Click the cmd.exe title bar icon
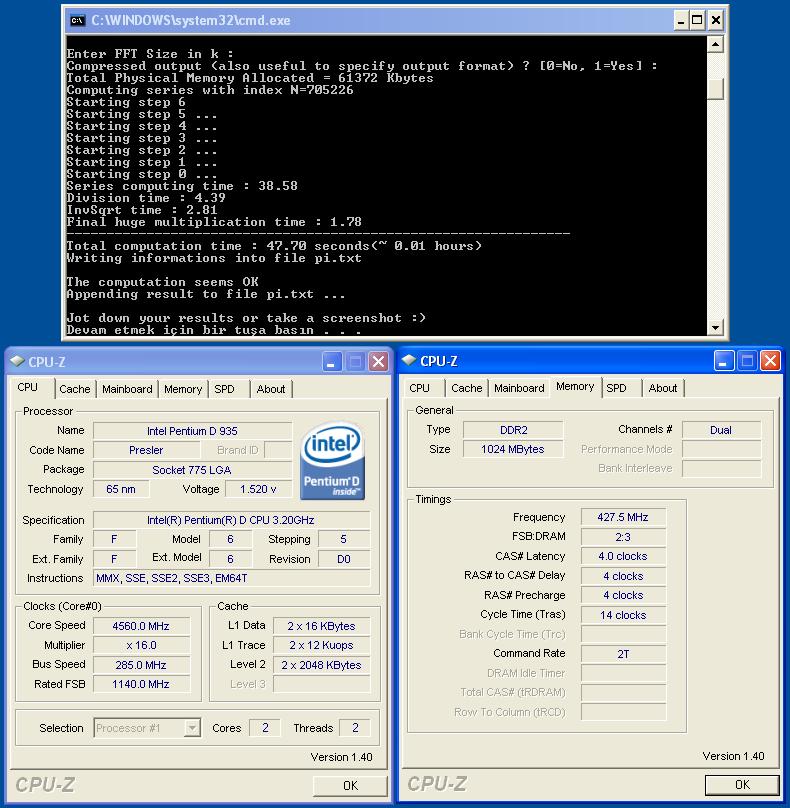This screenshot has width=790, height=808. point(77,20)
